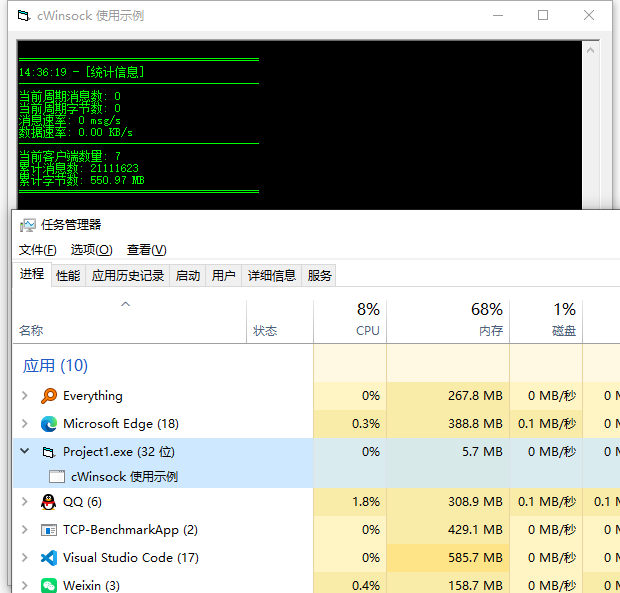Select the Weixin icon

click(49, 585)
